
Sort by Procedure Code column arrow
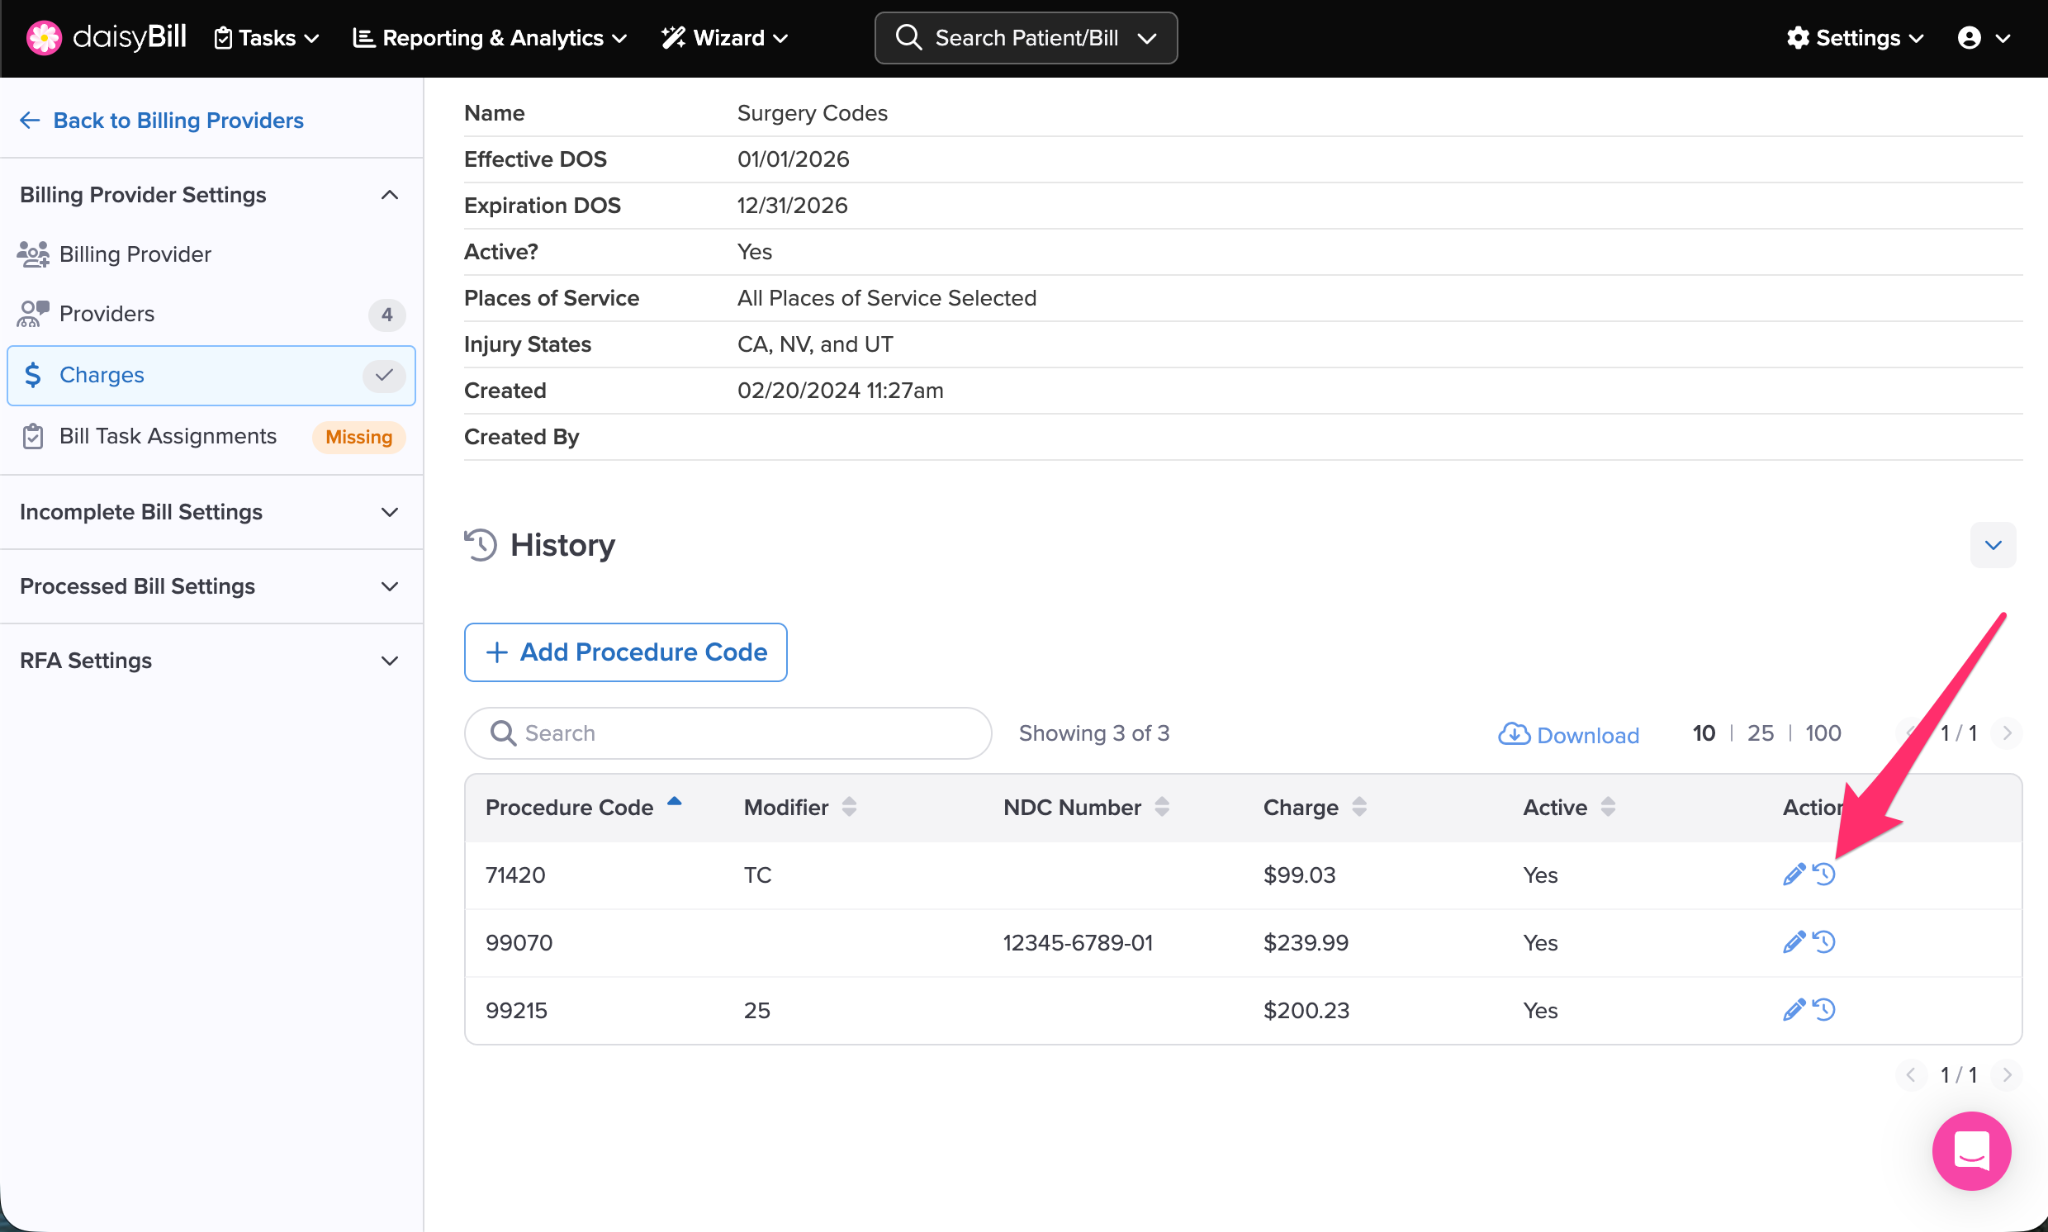coord(674,802)
